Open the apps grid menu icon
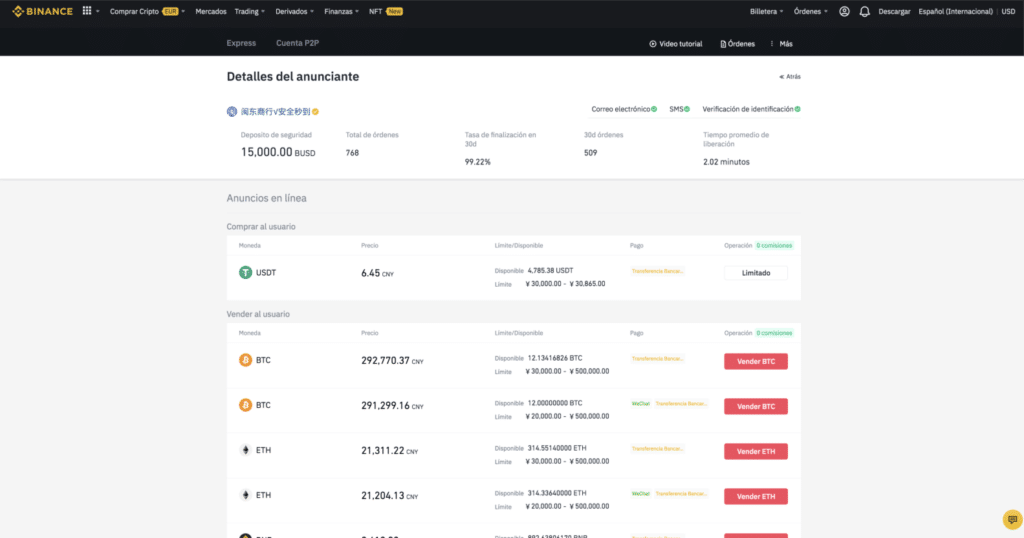Screen dimensions: 1024x538 pos(87,10)
